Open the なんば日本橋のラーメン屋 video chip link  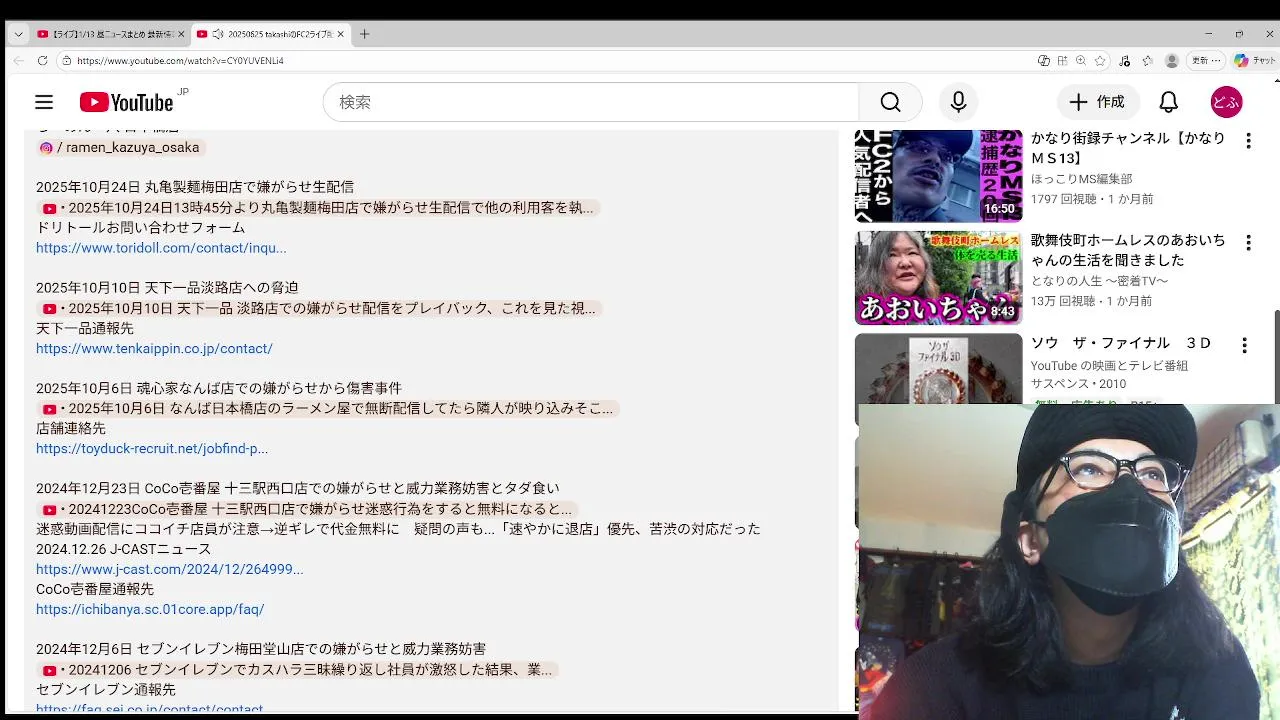coord(328,408)
